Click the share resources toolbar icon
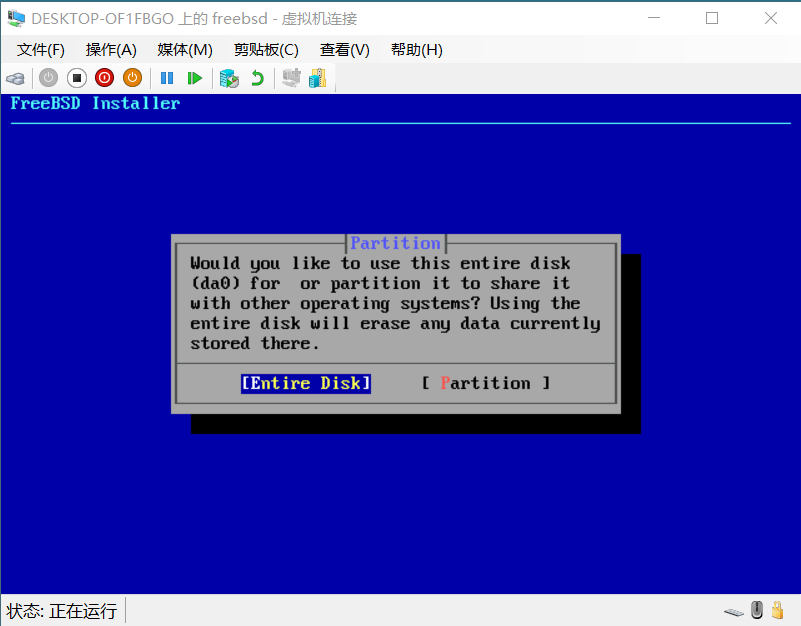The image size is (801, 626). pyautogui.click(x=318, y=78)
